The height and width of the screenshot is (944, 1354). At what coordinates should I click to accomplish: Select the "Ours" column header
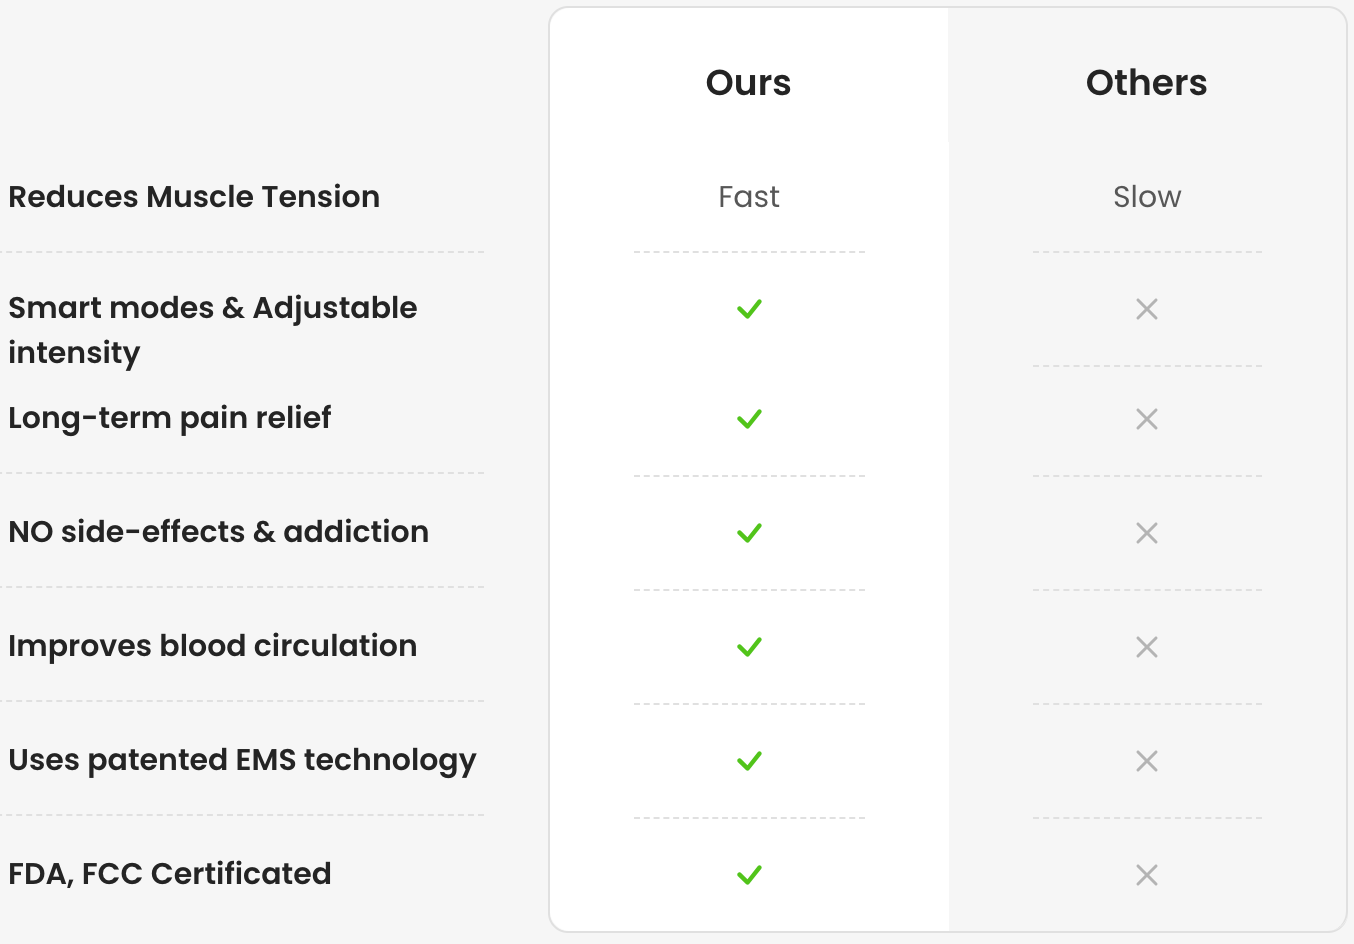pyautogui.click(x=748, y=83)
